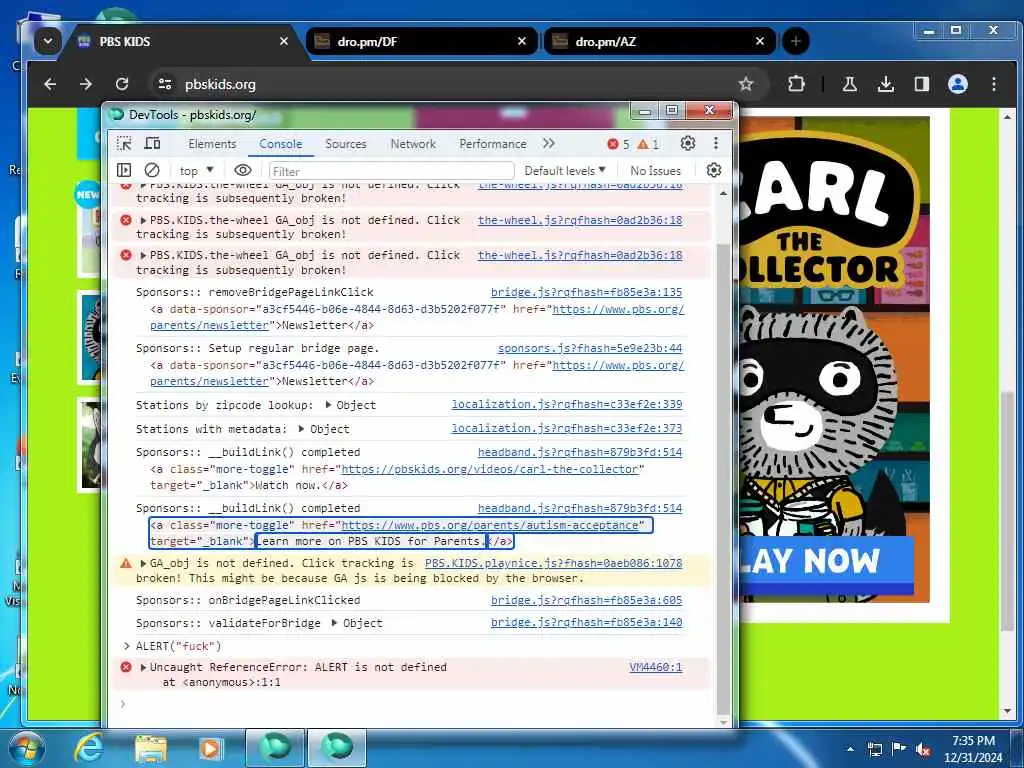Click the console Filter input field
Image resolution: width=1024 pixels, height=768 pixels.
[392, 171]
